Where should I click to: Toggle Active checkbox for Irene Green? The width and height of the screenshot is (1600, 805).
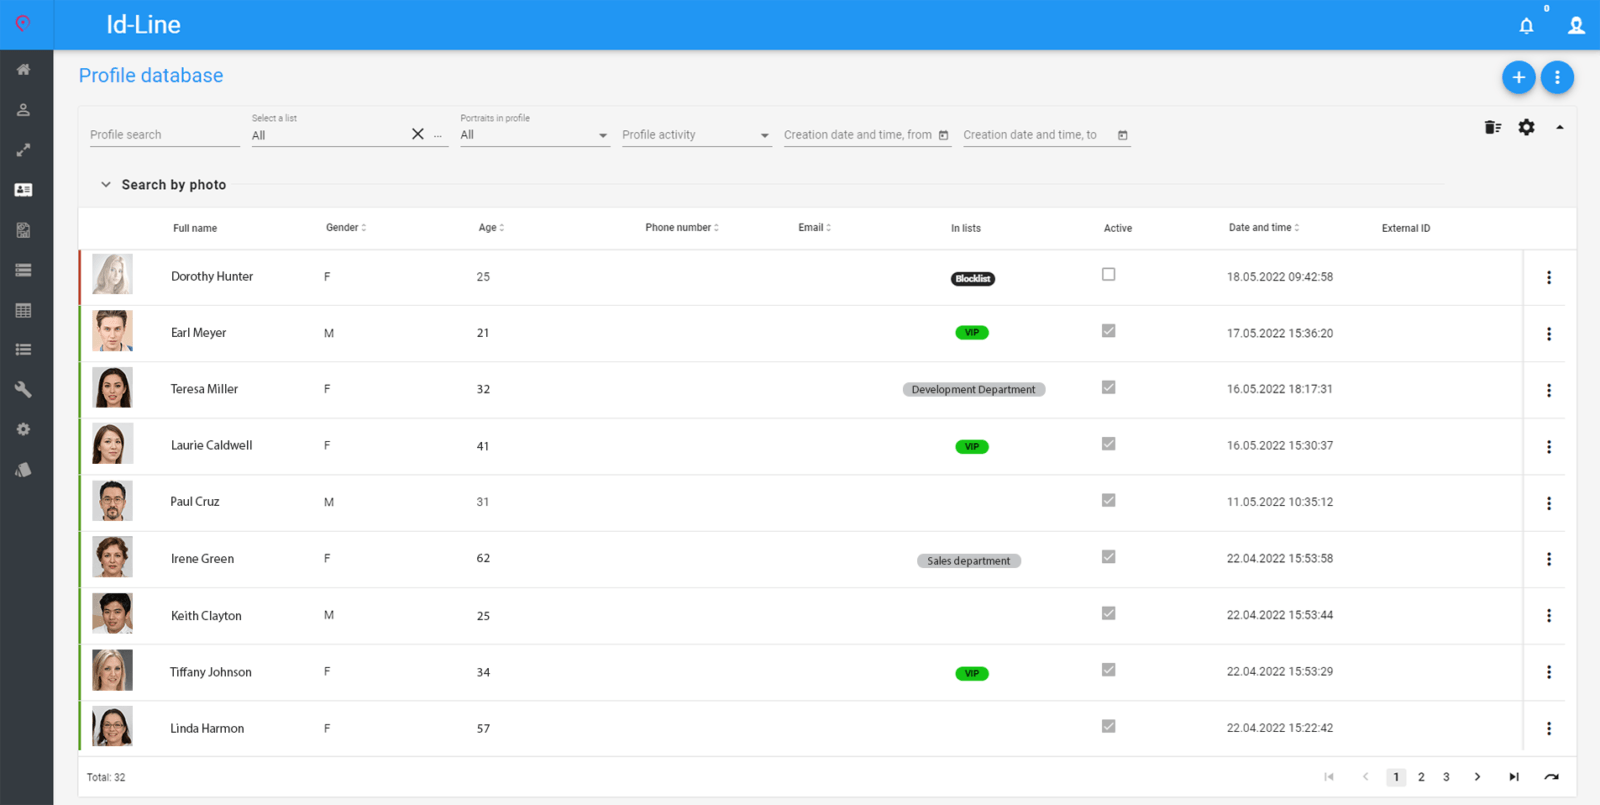1108,557
